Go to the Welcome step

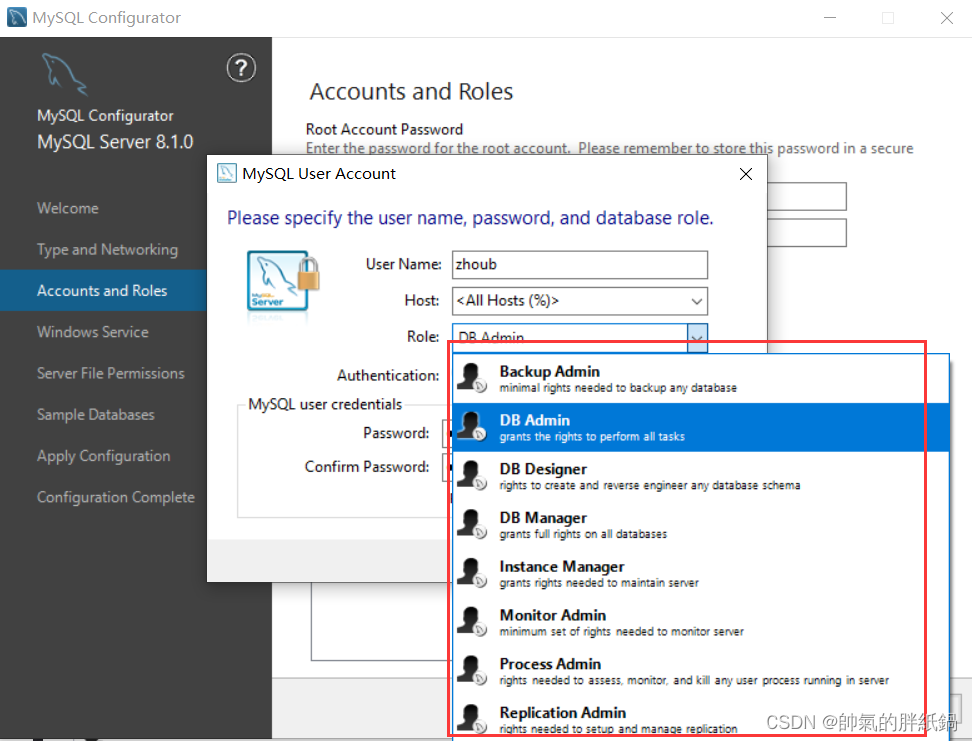click(x=68, y=208)
